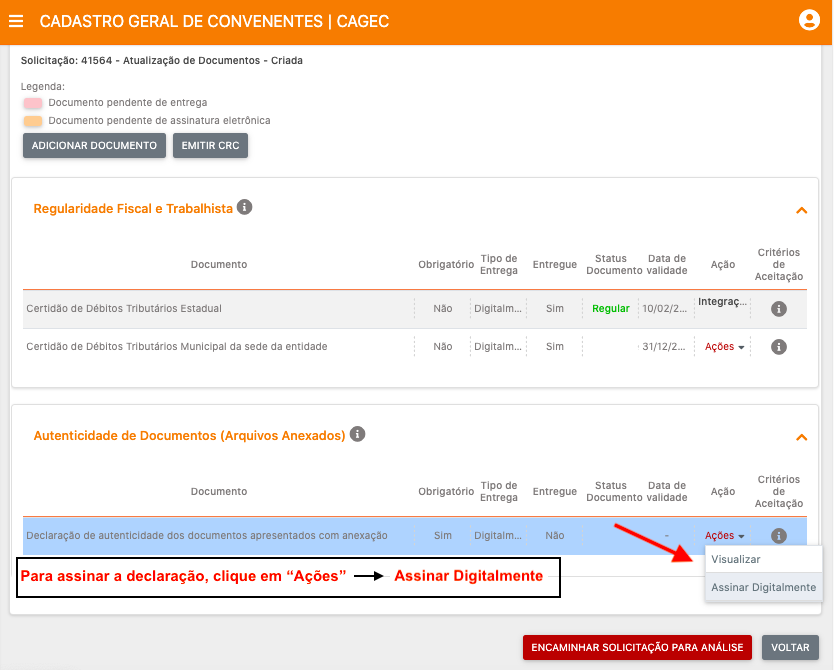Click the Adicionar Documento button
The image size is (834, 670).
(x=94, y=146)
